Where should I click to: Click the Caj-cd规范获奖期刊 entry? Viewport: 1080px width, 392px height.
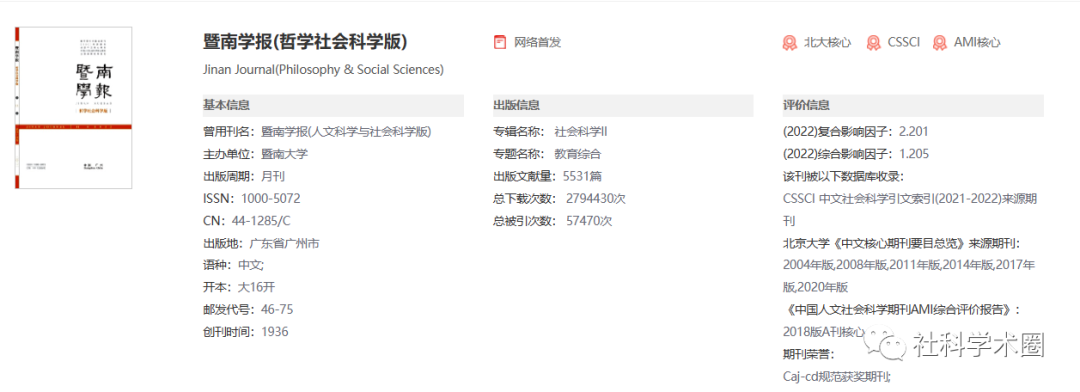pos(838,377)
